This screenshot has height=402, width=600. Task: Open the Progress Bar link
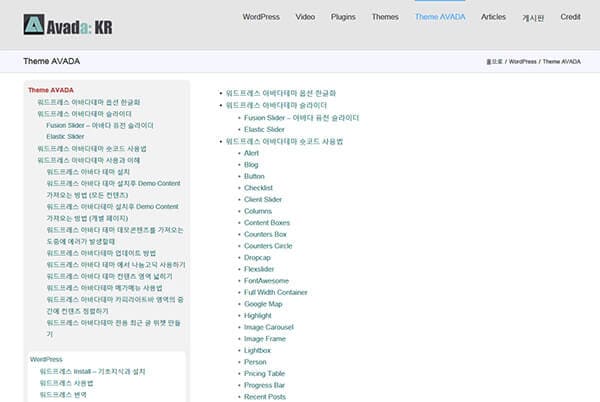click(x=264, y=385)
